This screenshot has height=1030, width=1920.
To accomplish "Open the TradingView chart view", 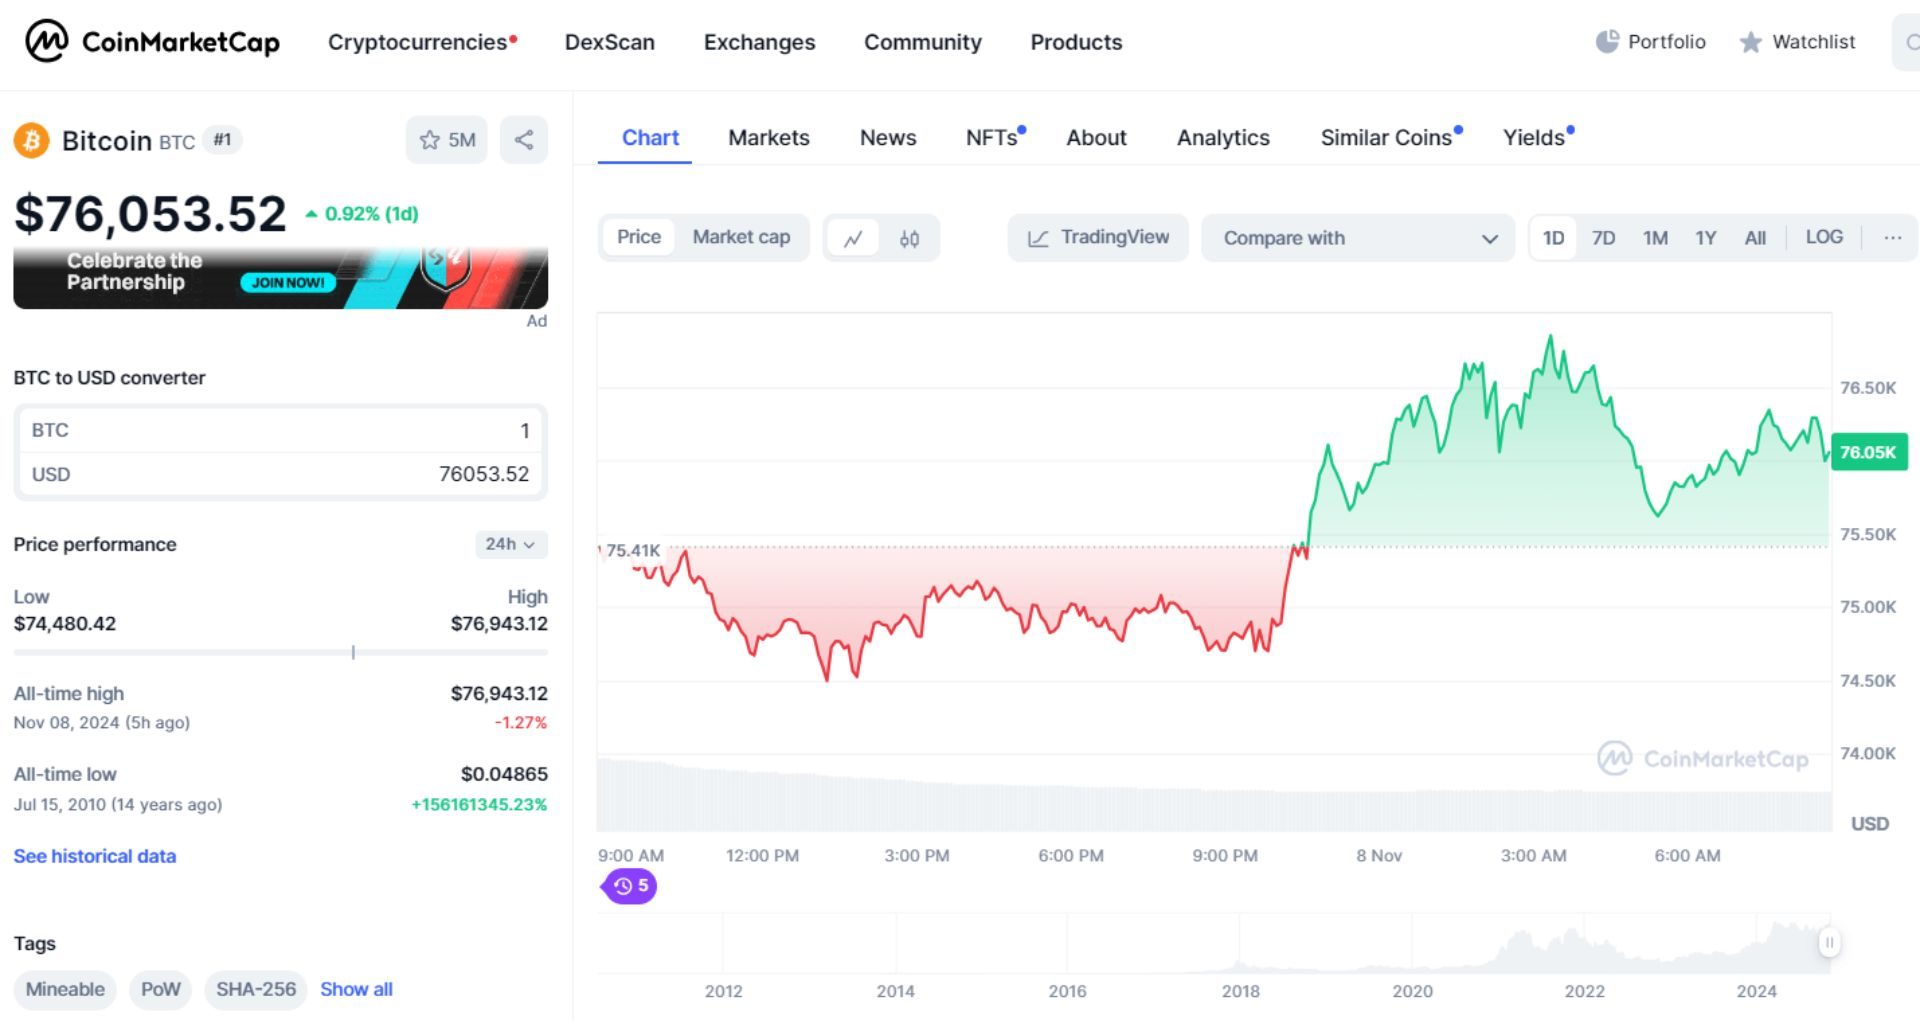I will pos(1097,238).
